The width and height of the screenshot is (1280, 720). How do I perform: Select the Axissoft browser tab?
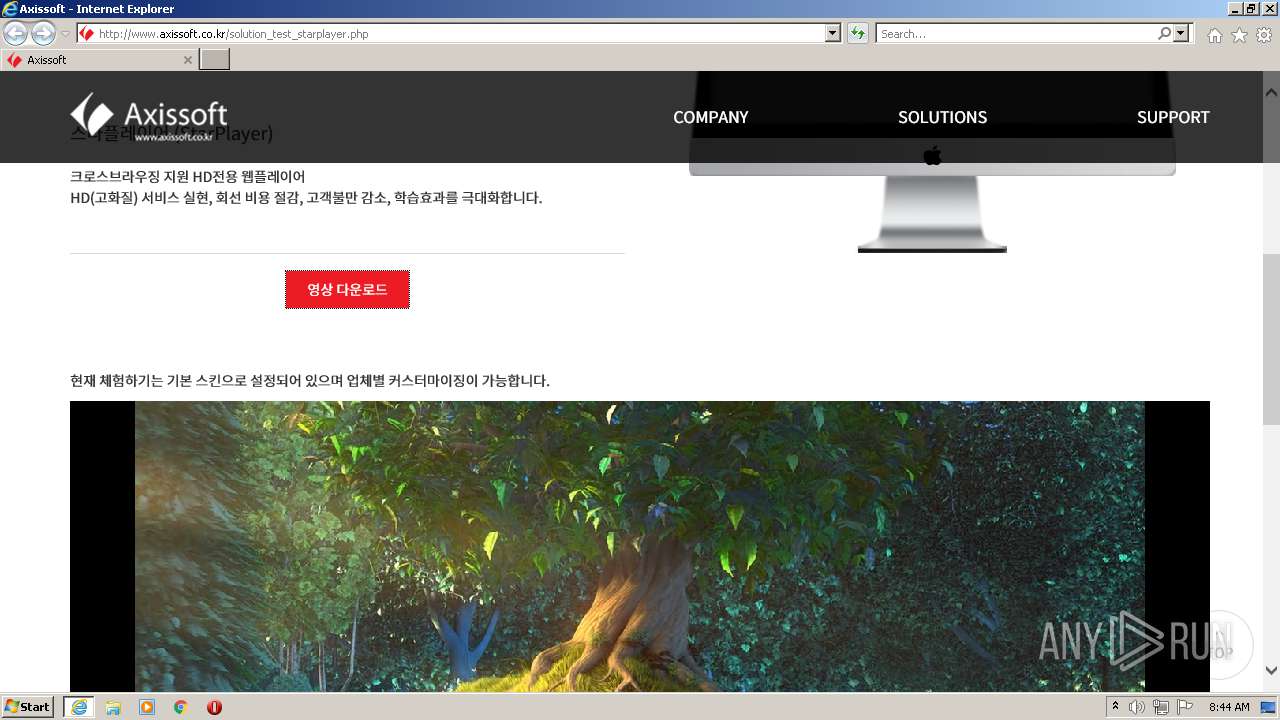[98, 60]
